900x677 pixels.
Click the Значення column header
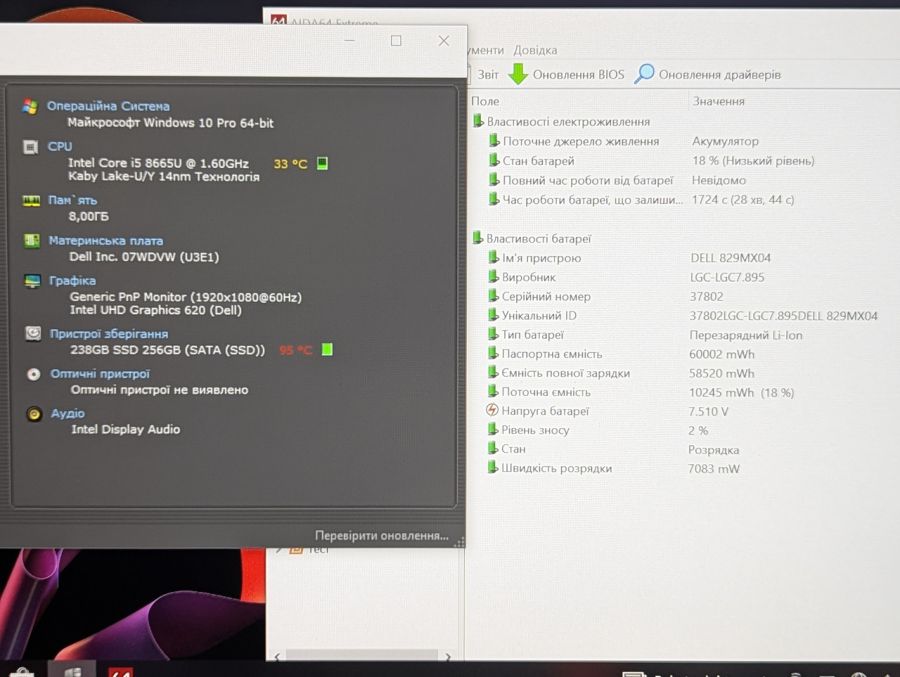pos(718,101)
